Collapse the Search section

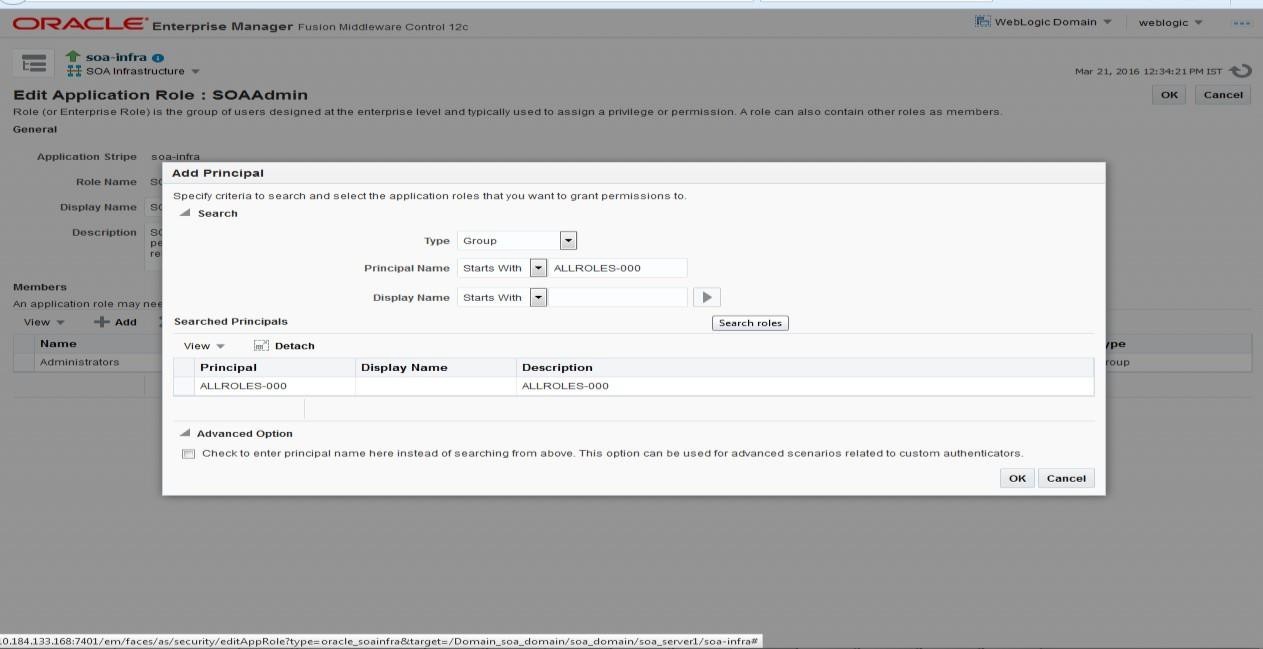(x=184, y=213)
